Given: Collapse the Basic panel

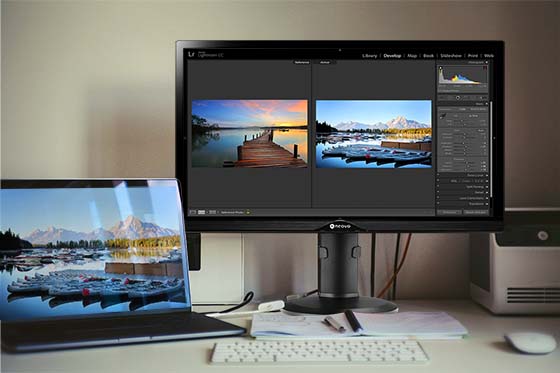Looking at the screenshot, I should [x=486, y=104].
